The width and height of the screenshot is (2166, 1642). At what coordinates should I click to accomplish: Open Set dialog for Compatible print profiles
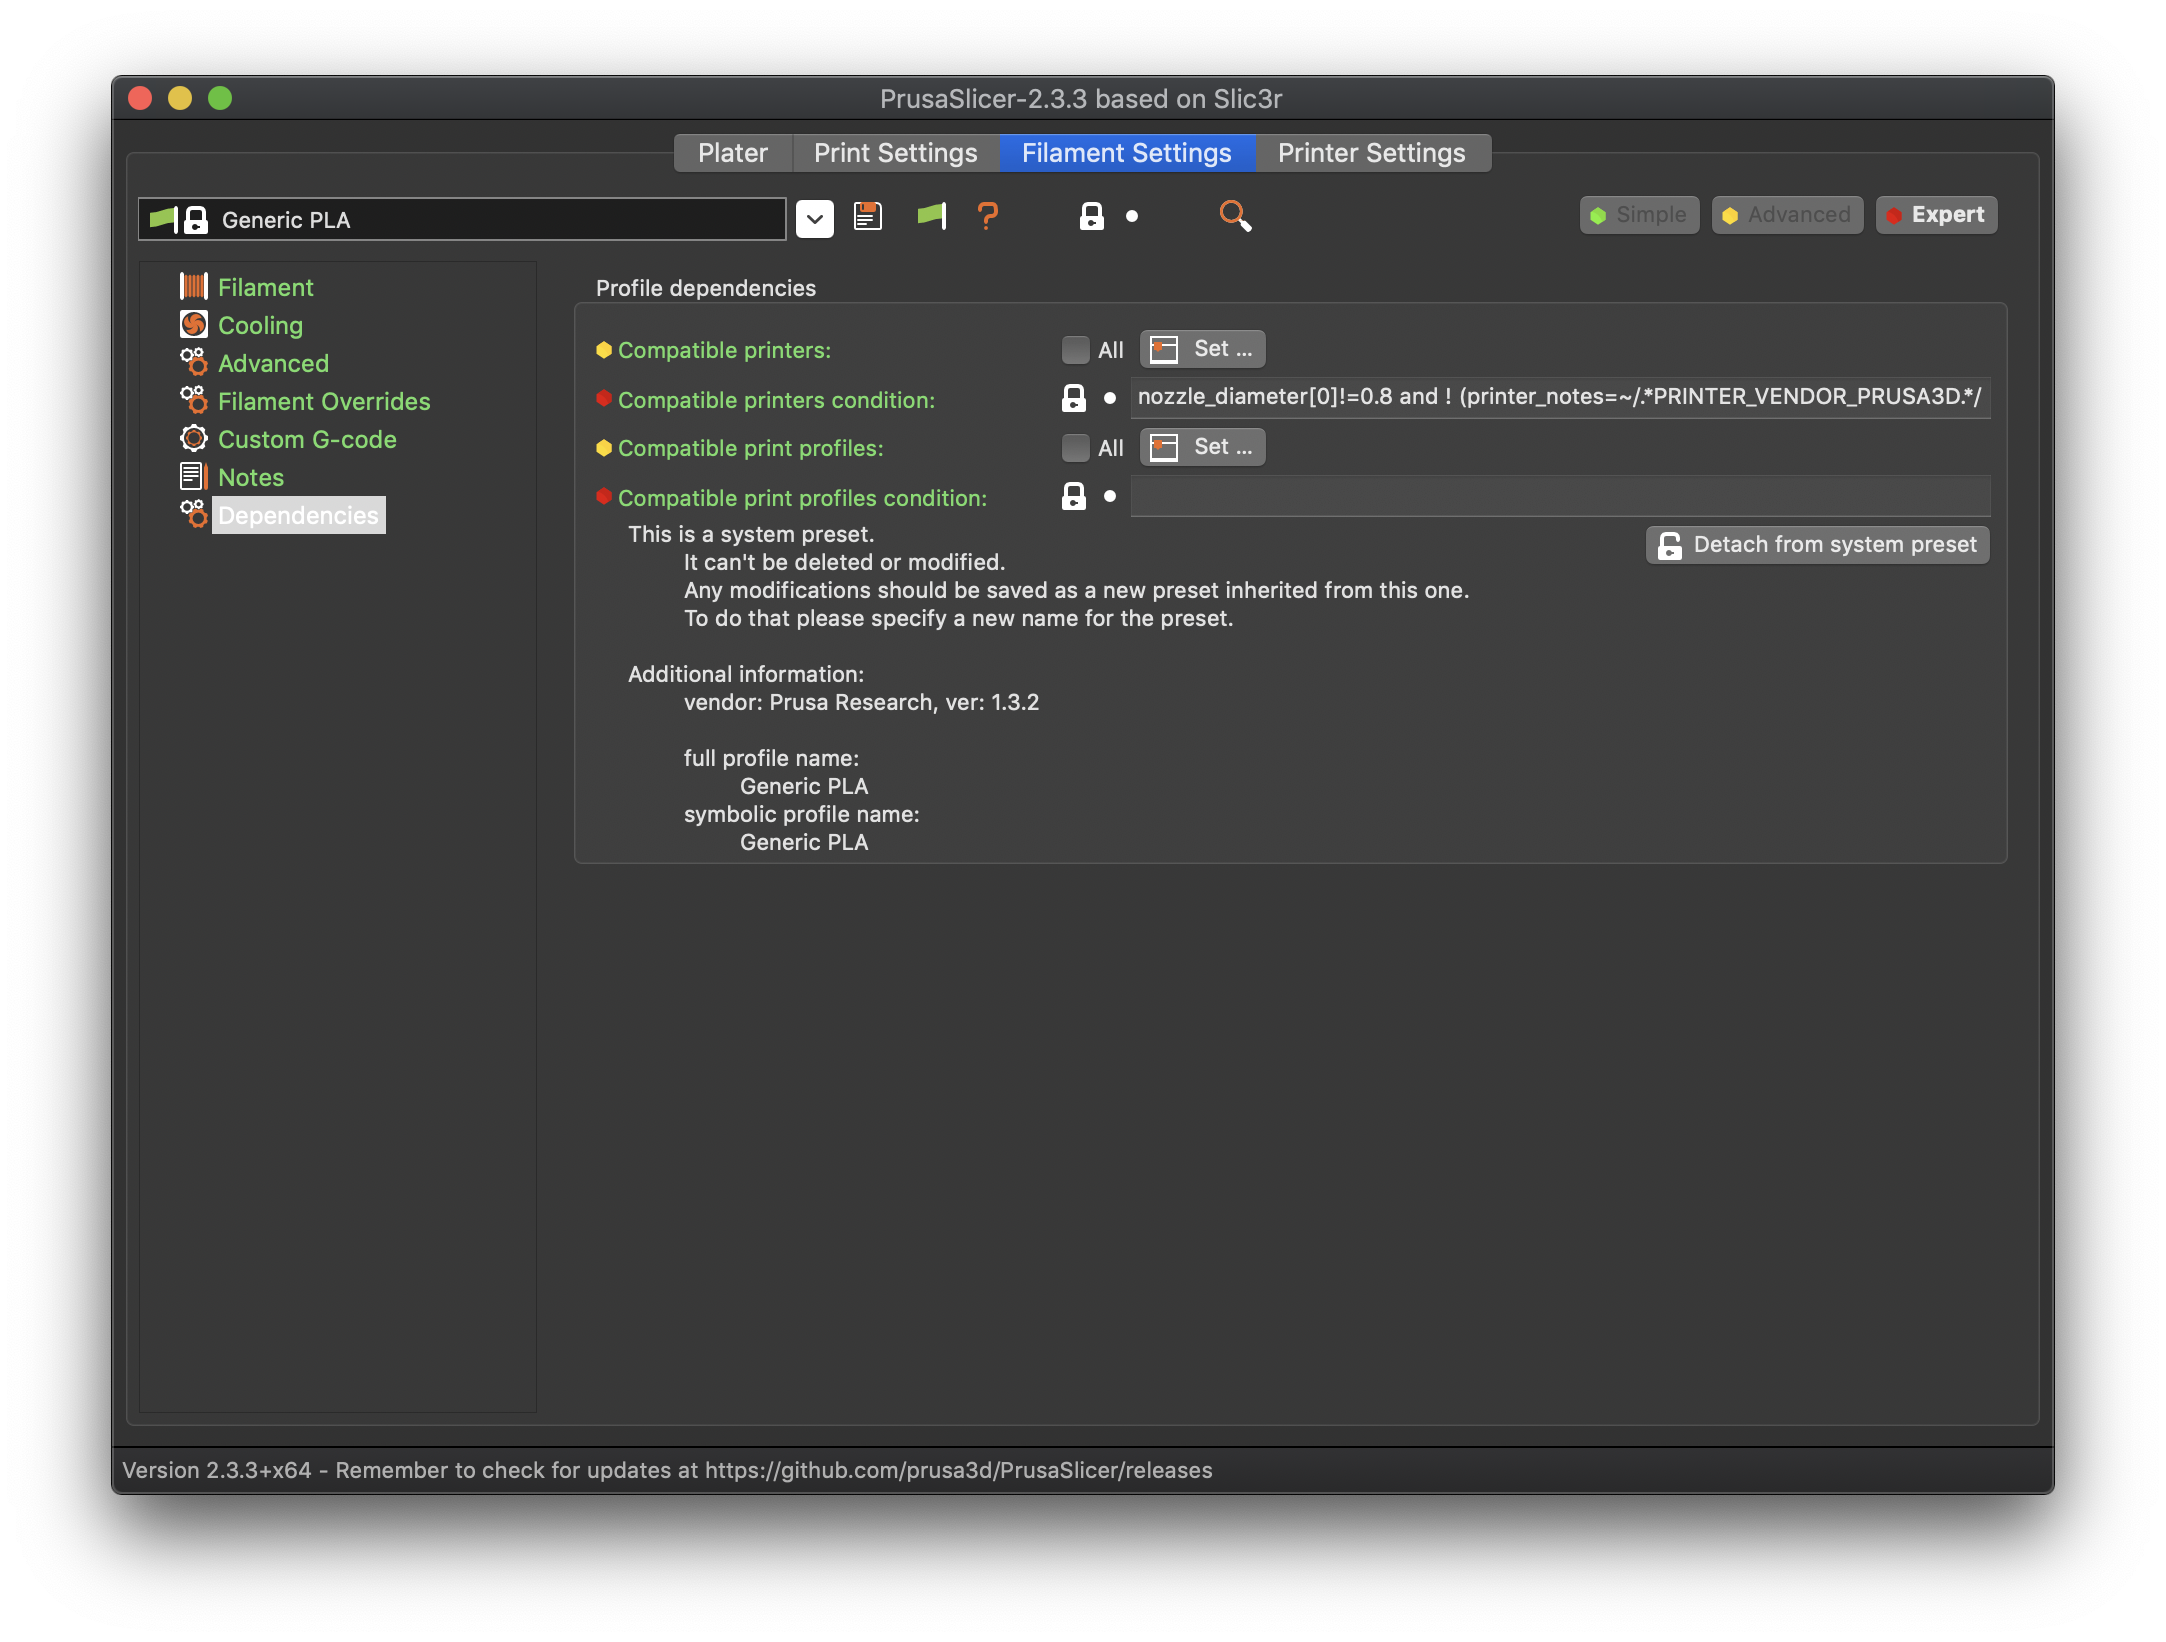[1202, 447]
